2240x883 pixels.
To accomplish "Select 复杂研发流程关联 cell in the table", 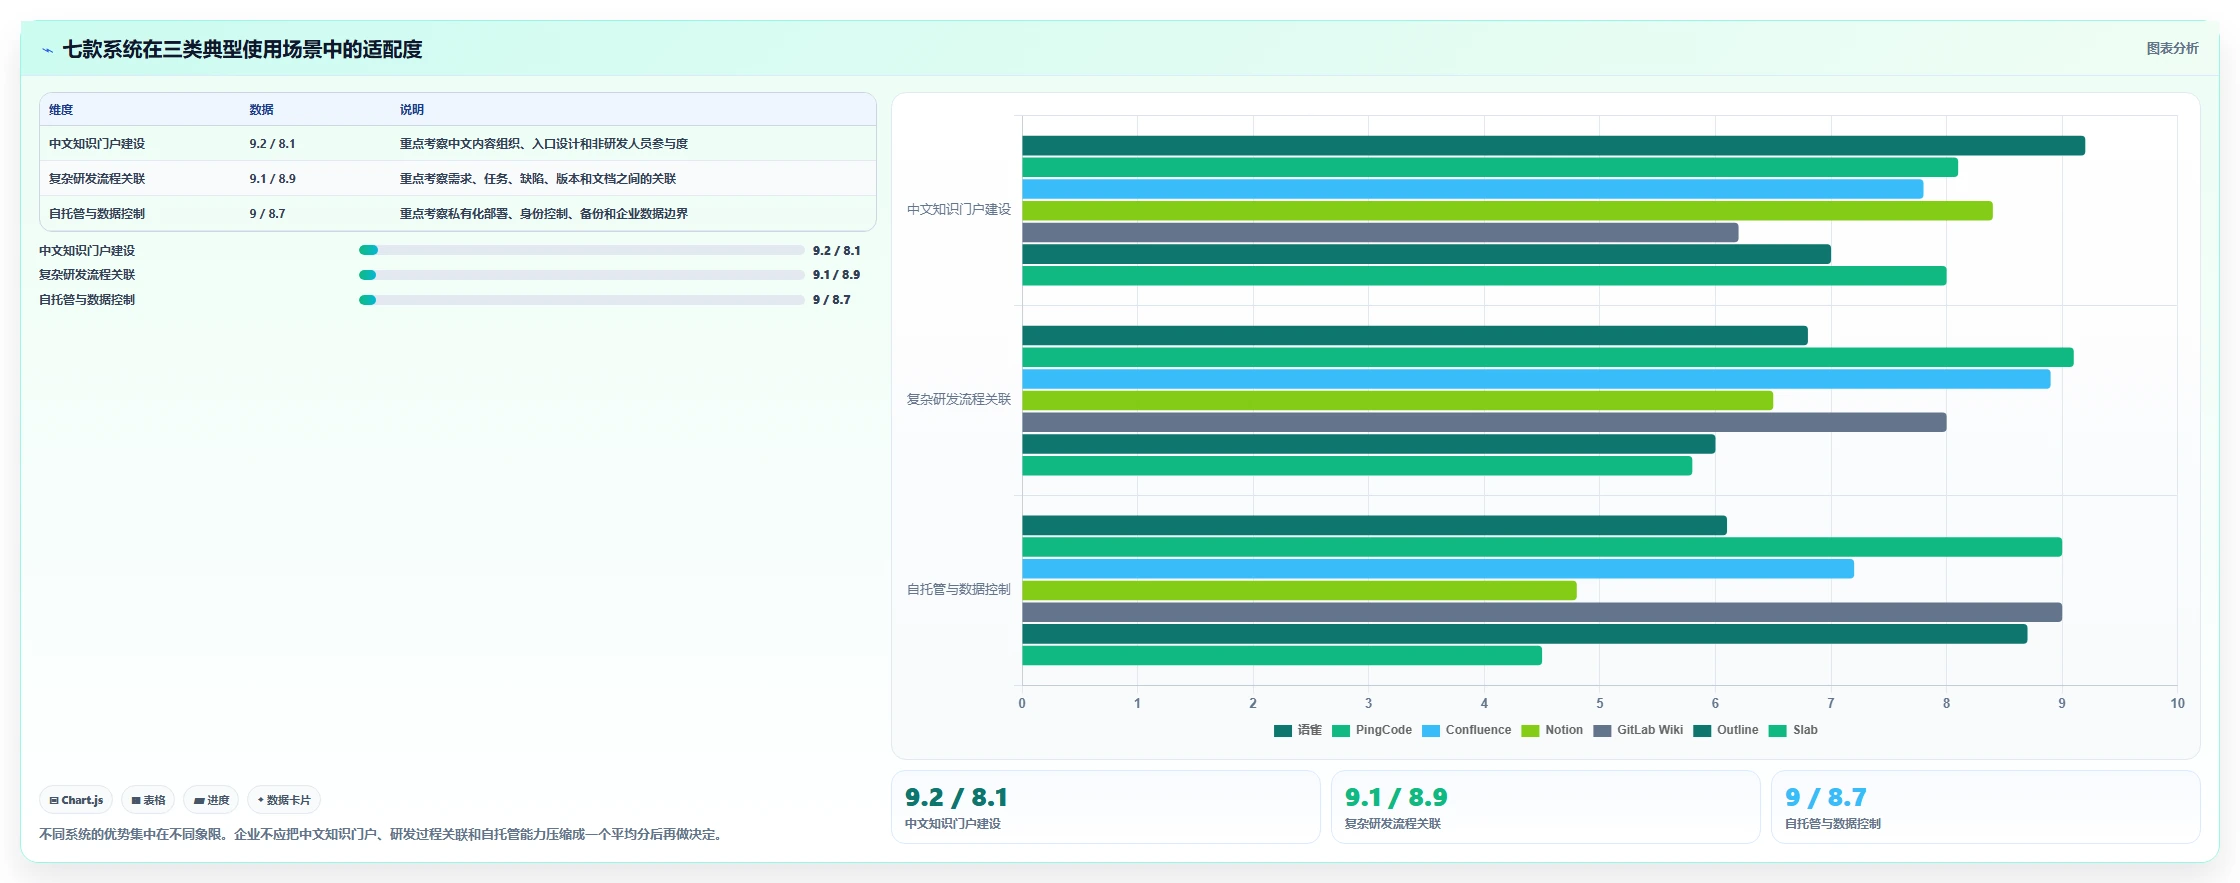I will click(x=97, y=179).
